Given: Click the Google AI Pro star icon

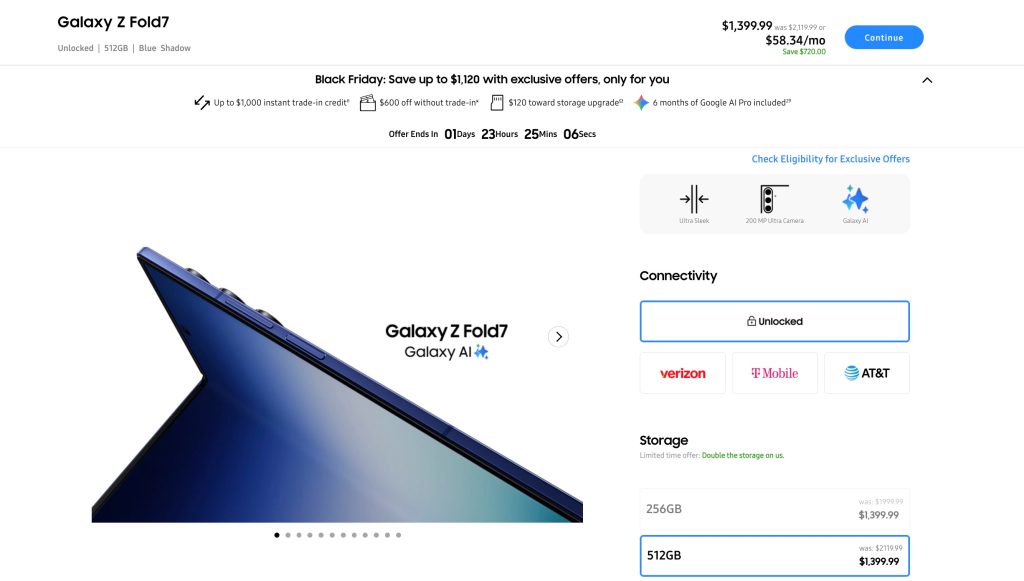Looking at the screenshot, I should pos(641,102).
